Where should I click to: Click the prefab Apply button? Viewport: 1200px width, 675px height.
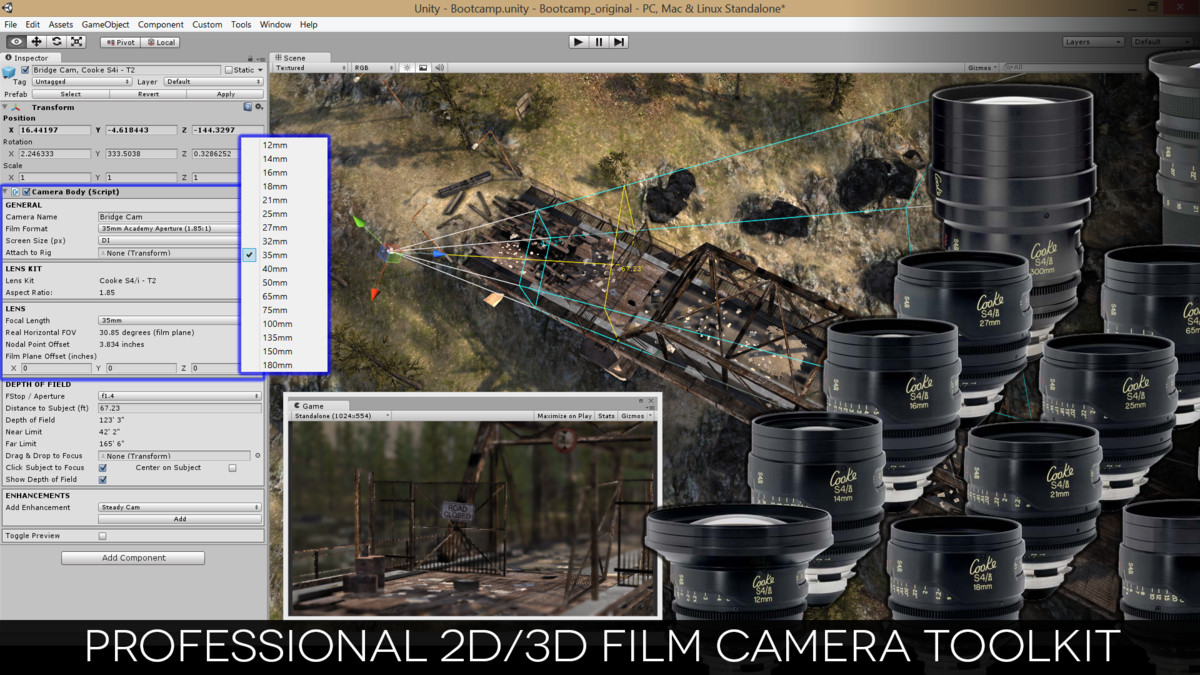(x=226, y=94)
